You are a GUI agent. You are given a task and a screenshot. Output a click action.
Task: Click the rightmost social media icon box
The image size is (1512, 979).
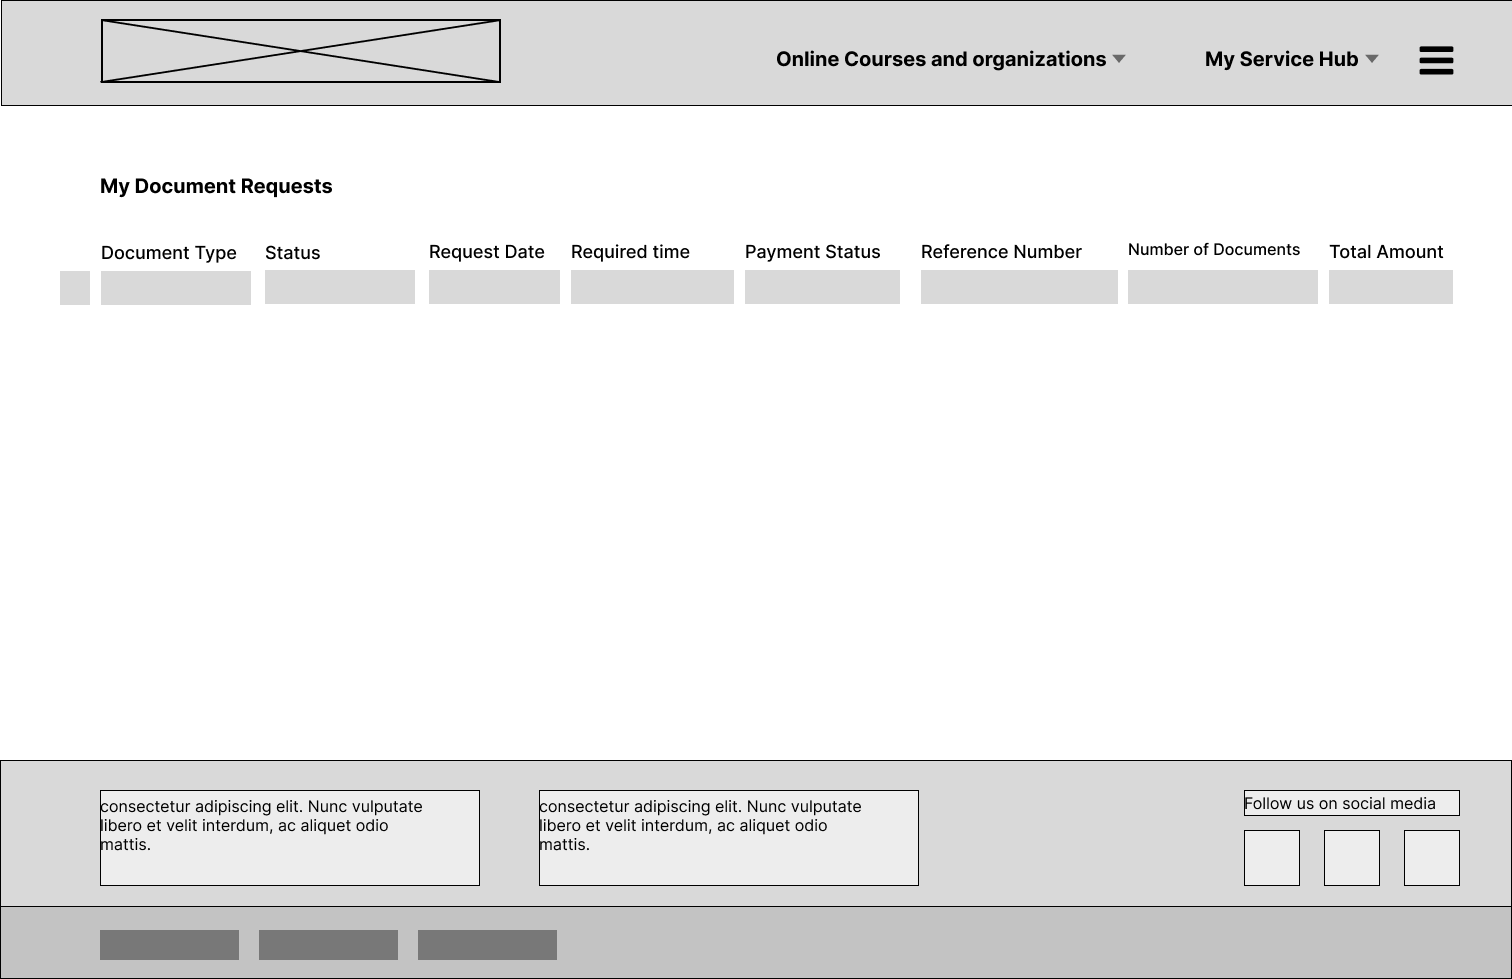(1431, 858)
